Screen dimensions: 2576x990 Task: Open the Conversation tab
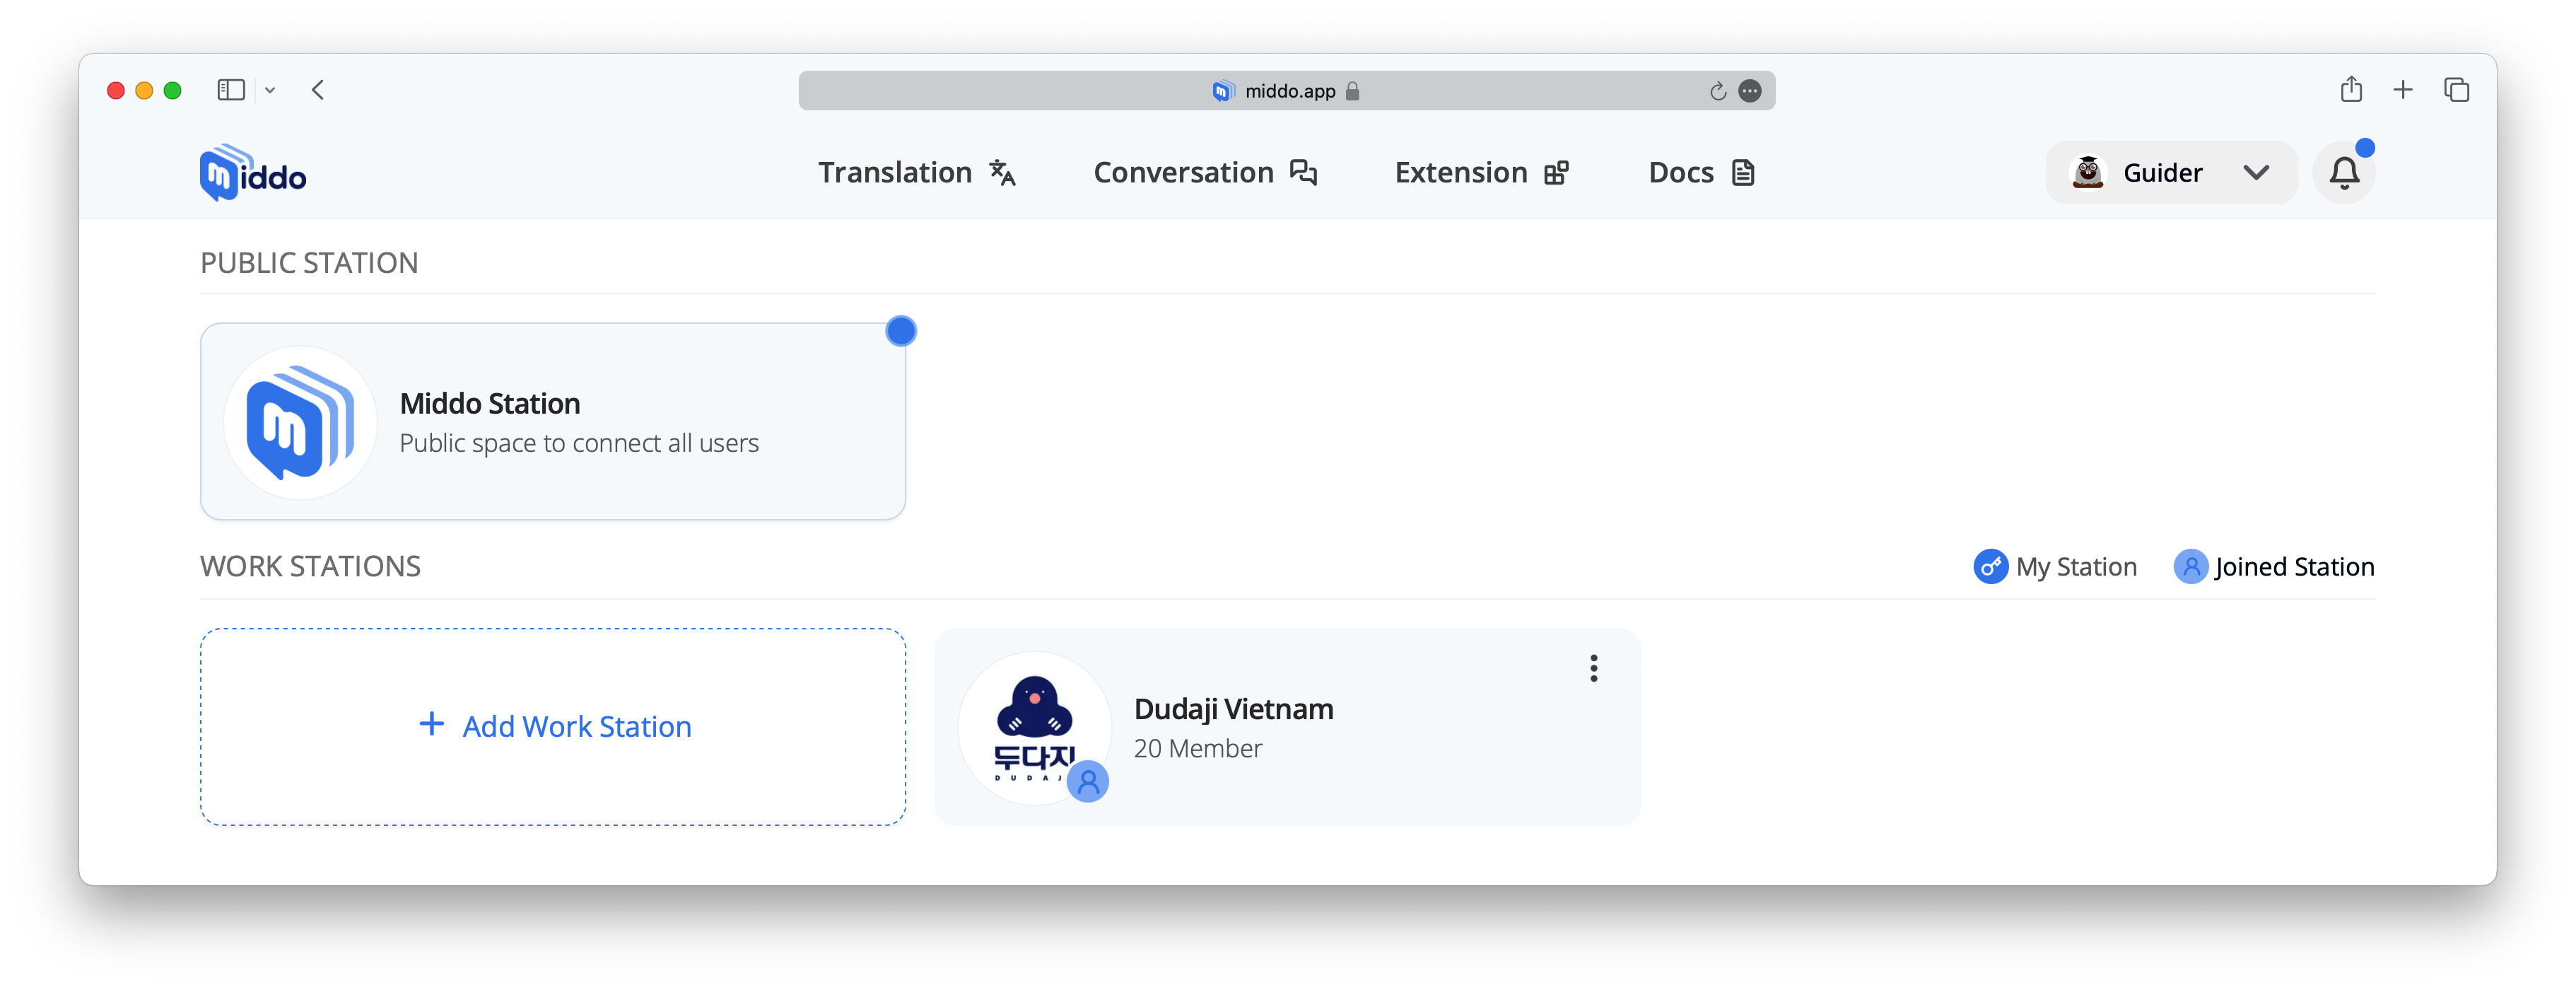coord(1205,173)
